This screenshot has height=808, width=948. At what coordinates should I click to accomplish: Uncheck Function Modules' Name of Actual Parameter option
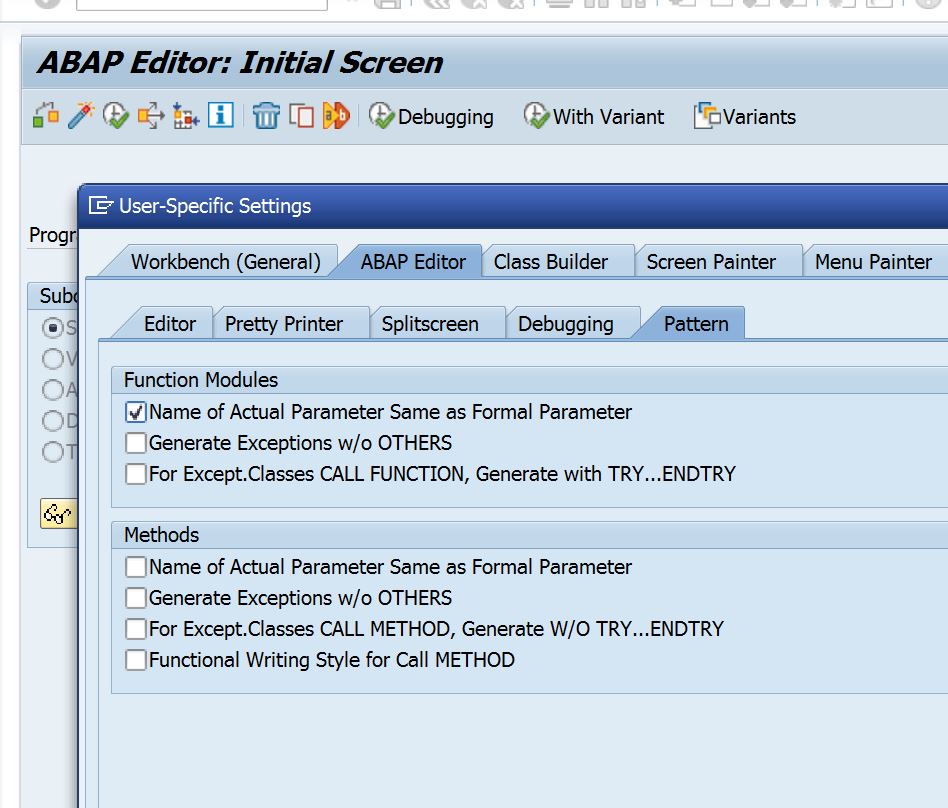tap(135, 412)
